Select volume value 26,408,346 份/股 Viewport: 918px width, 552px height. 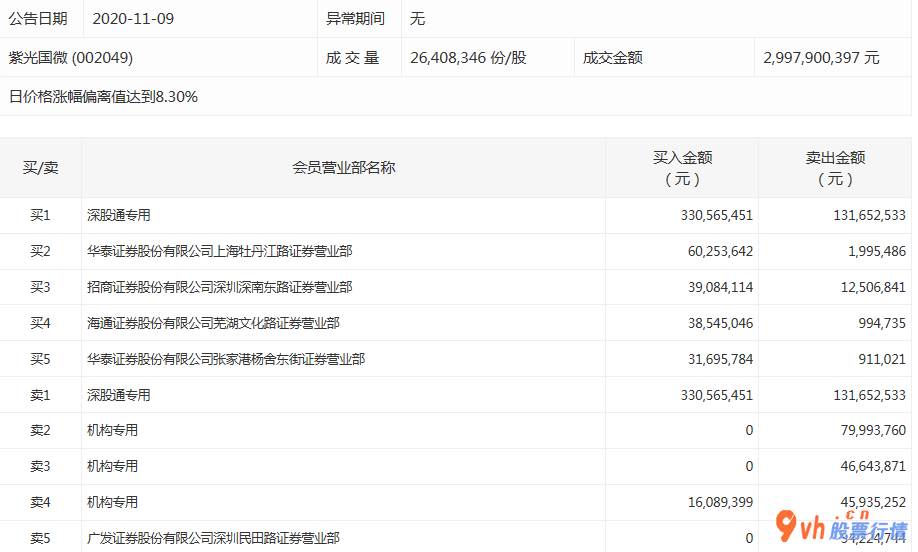click(x=468, y=57)
